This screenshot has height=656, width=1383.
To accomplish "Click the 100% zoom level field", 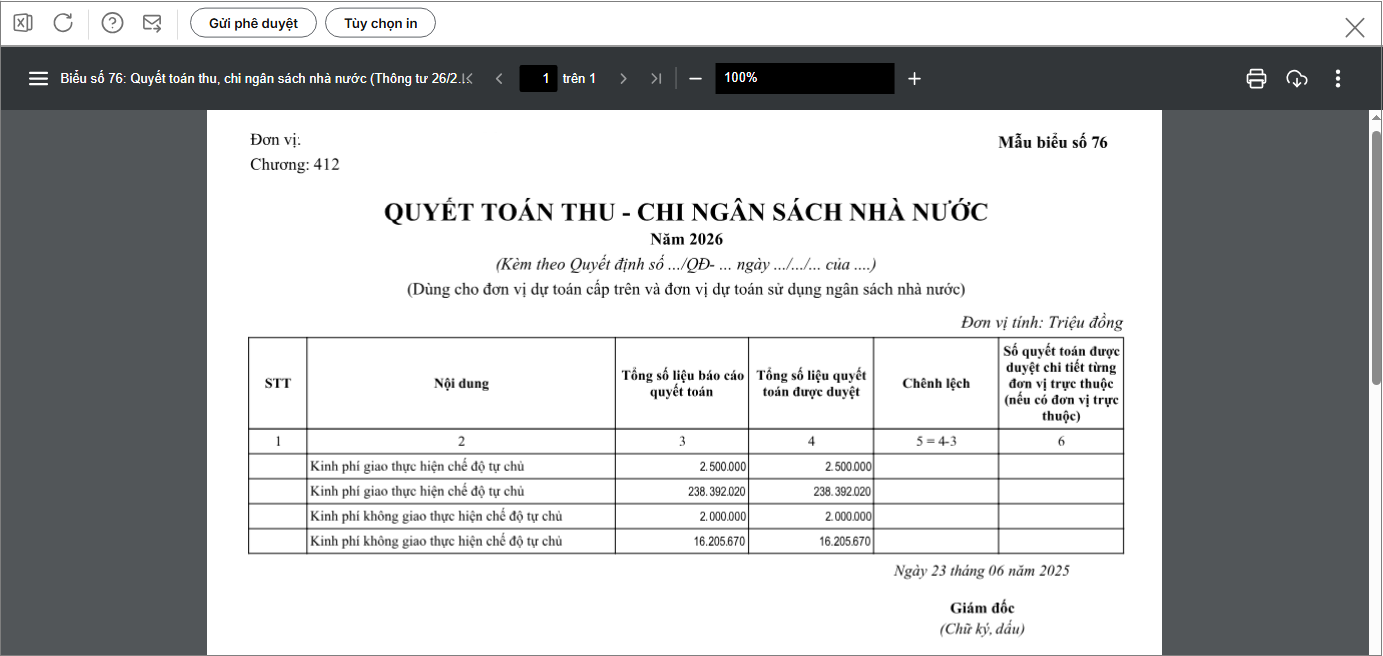I will [805, 78].
